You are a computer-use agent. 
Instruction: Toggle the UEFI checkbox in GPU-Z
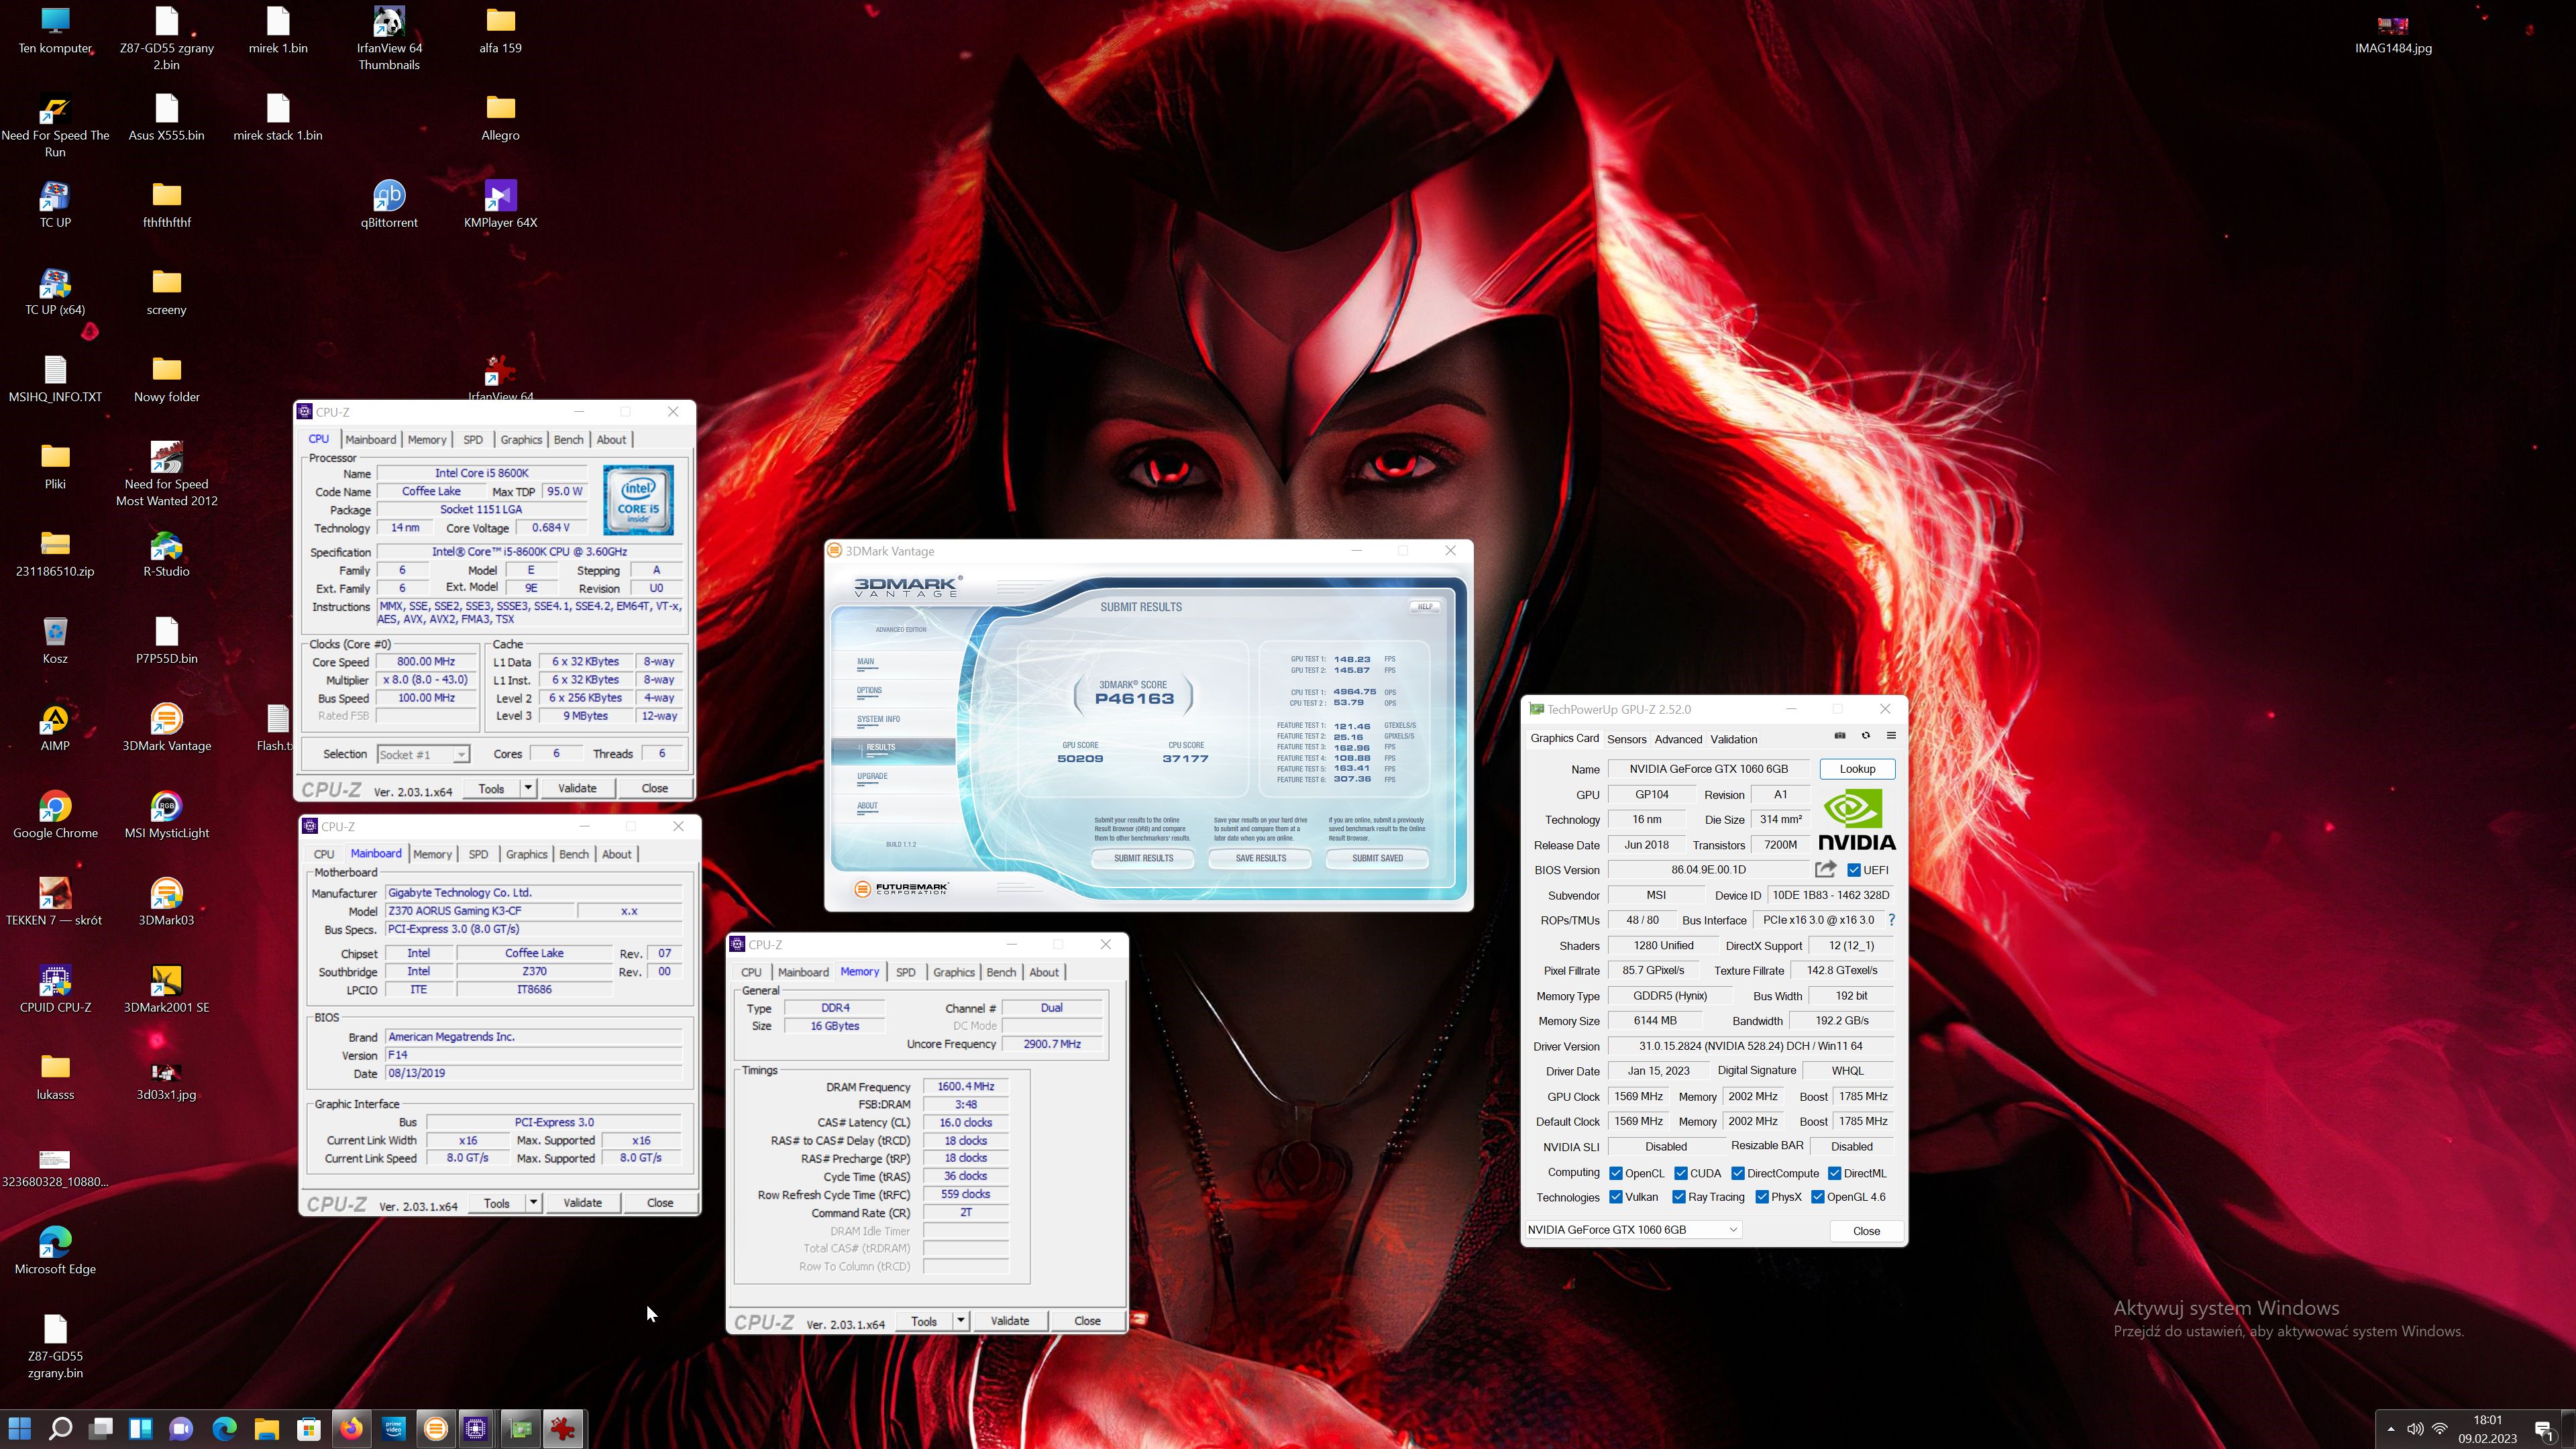(x=1853, y=870)
